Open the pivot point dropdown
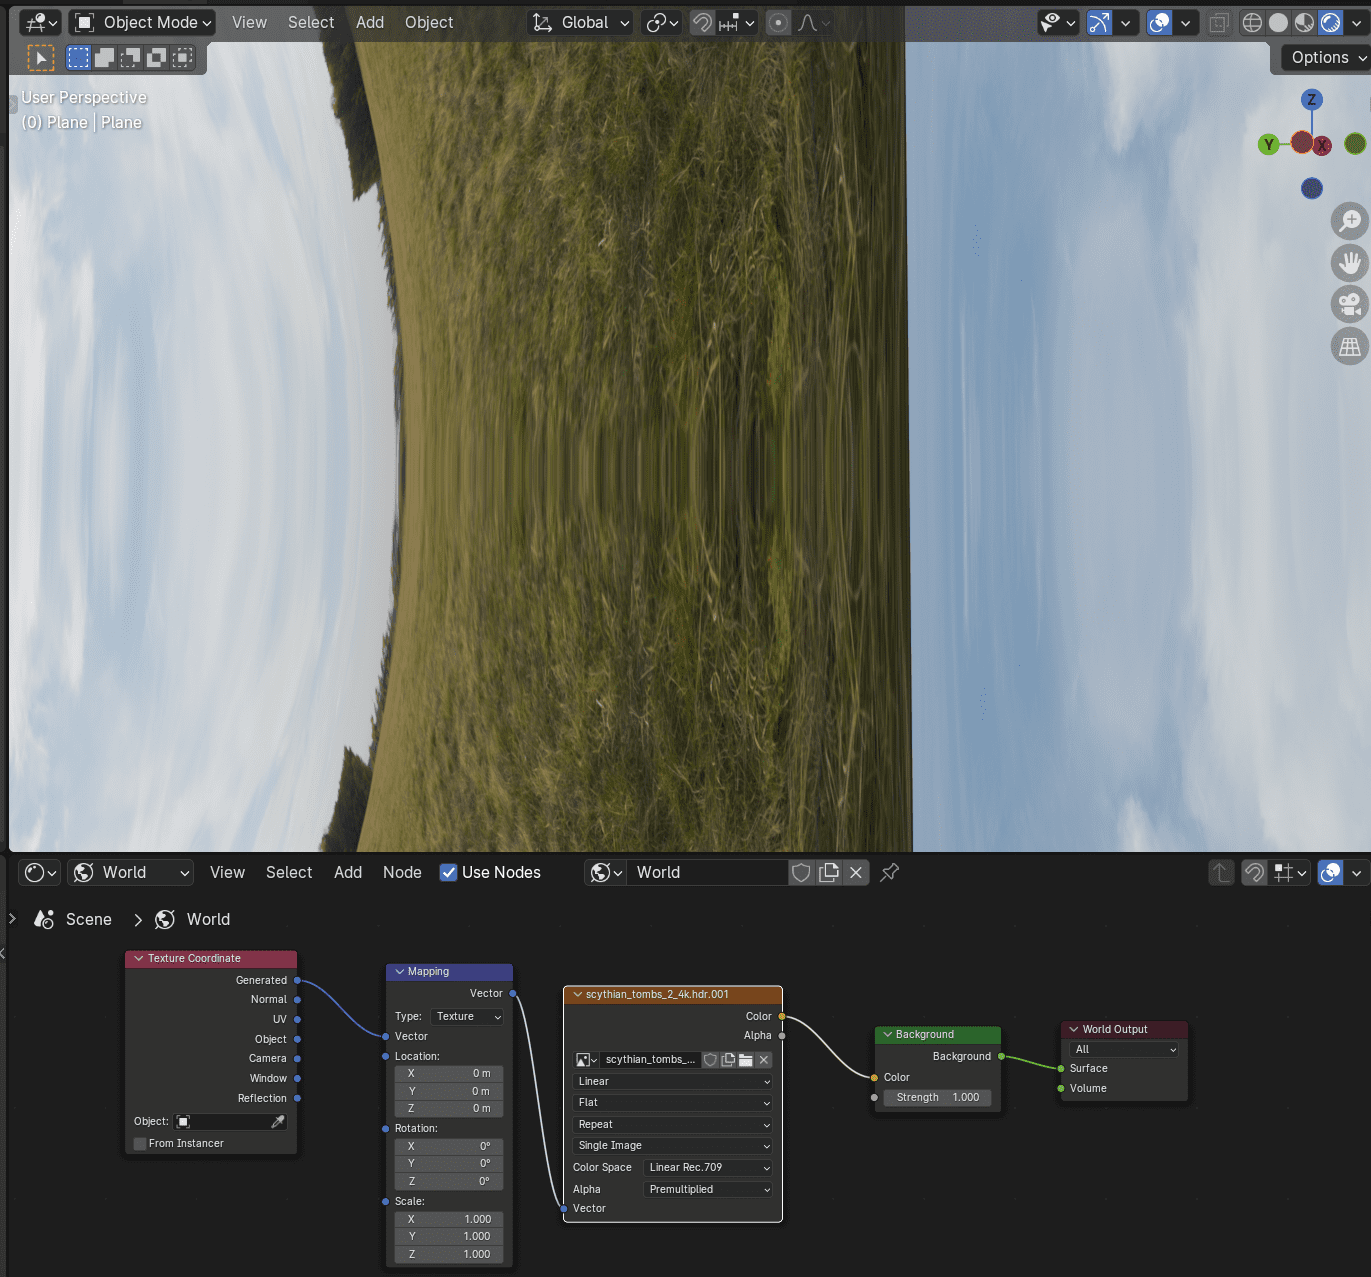 point(662,22)
